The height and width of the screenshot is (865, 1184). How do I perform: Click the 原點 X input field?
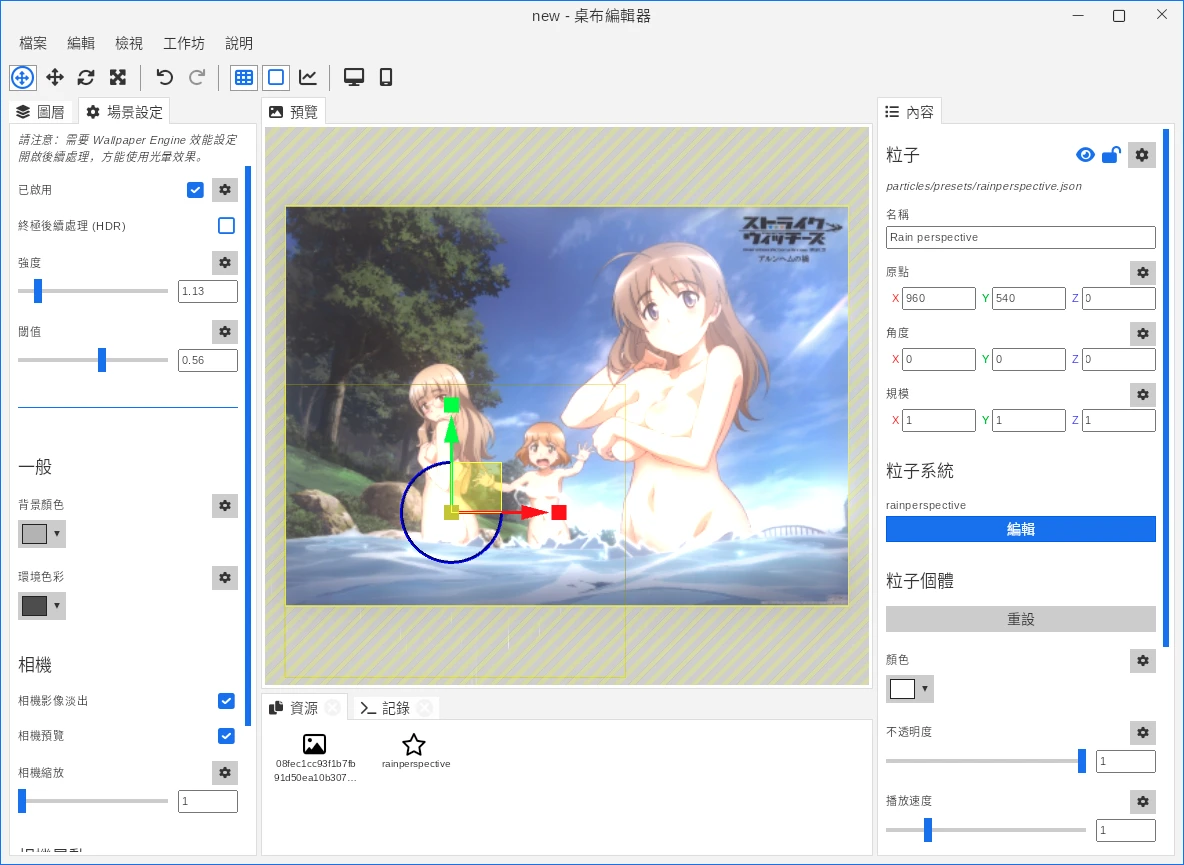(939, 298)
